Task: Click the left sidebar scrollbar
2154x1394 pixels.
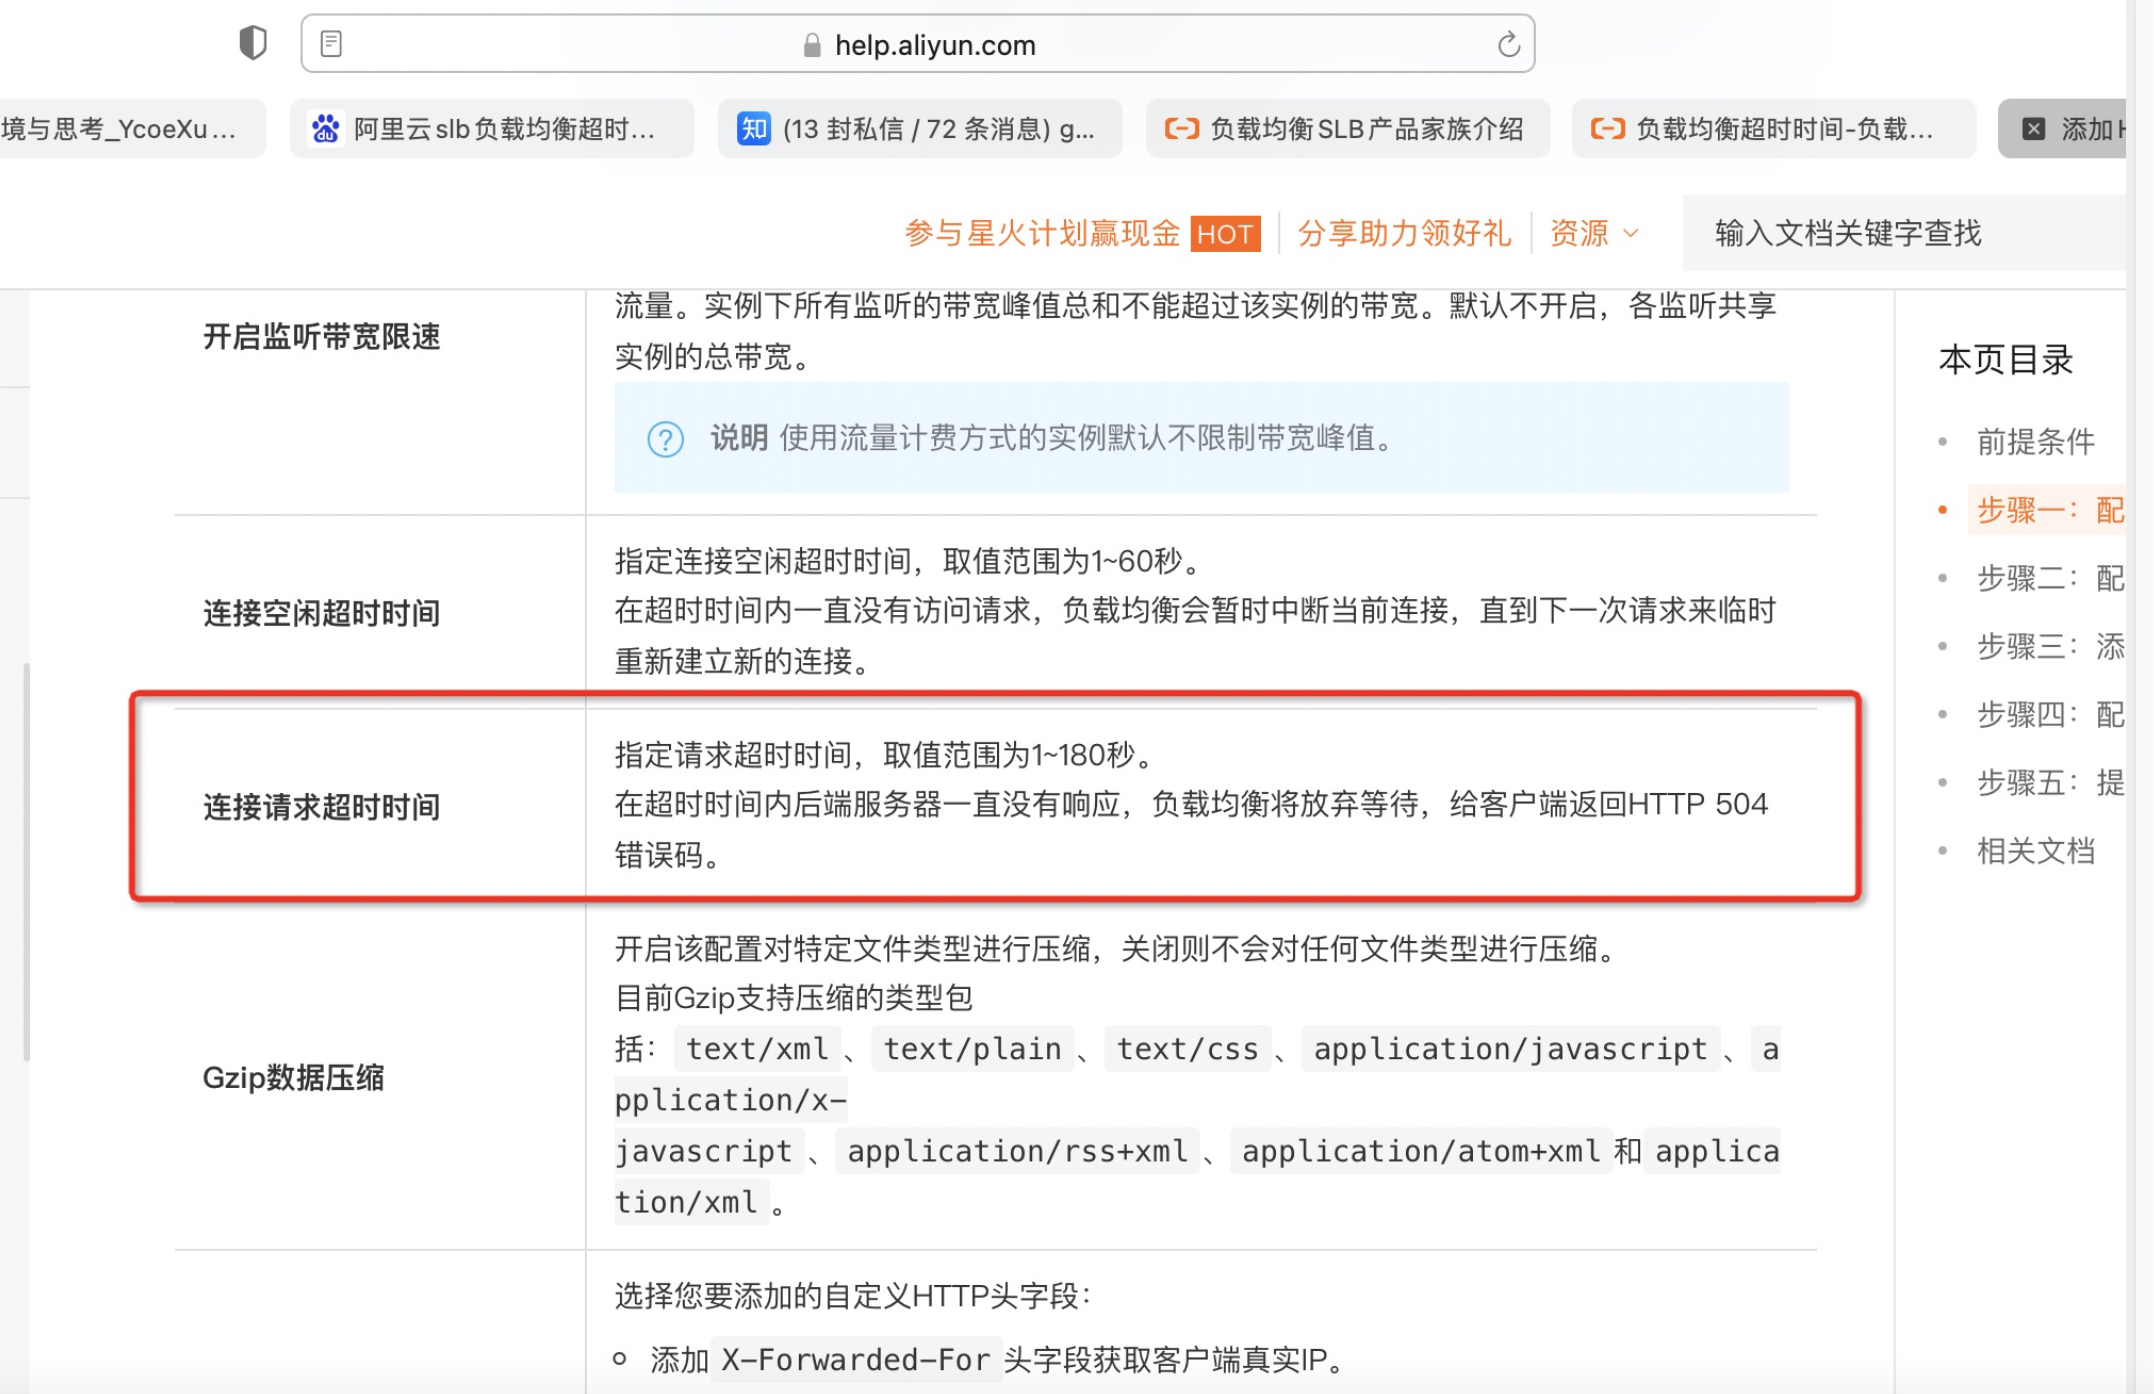Action: coord(26,860)
